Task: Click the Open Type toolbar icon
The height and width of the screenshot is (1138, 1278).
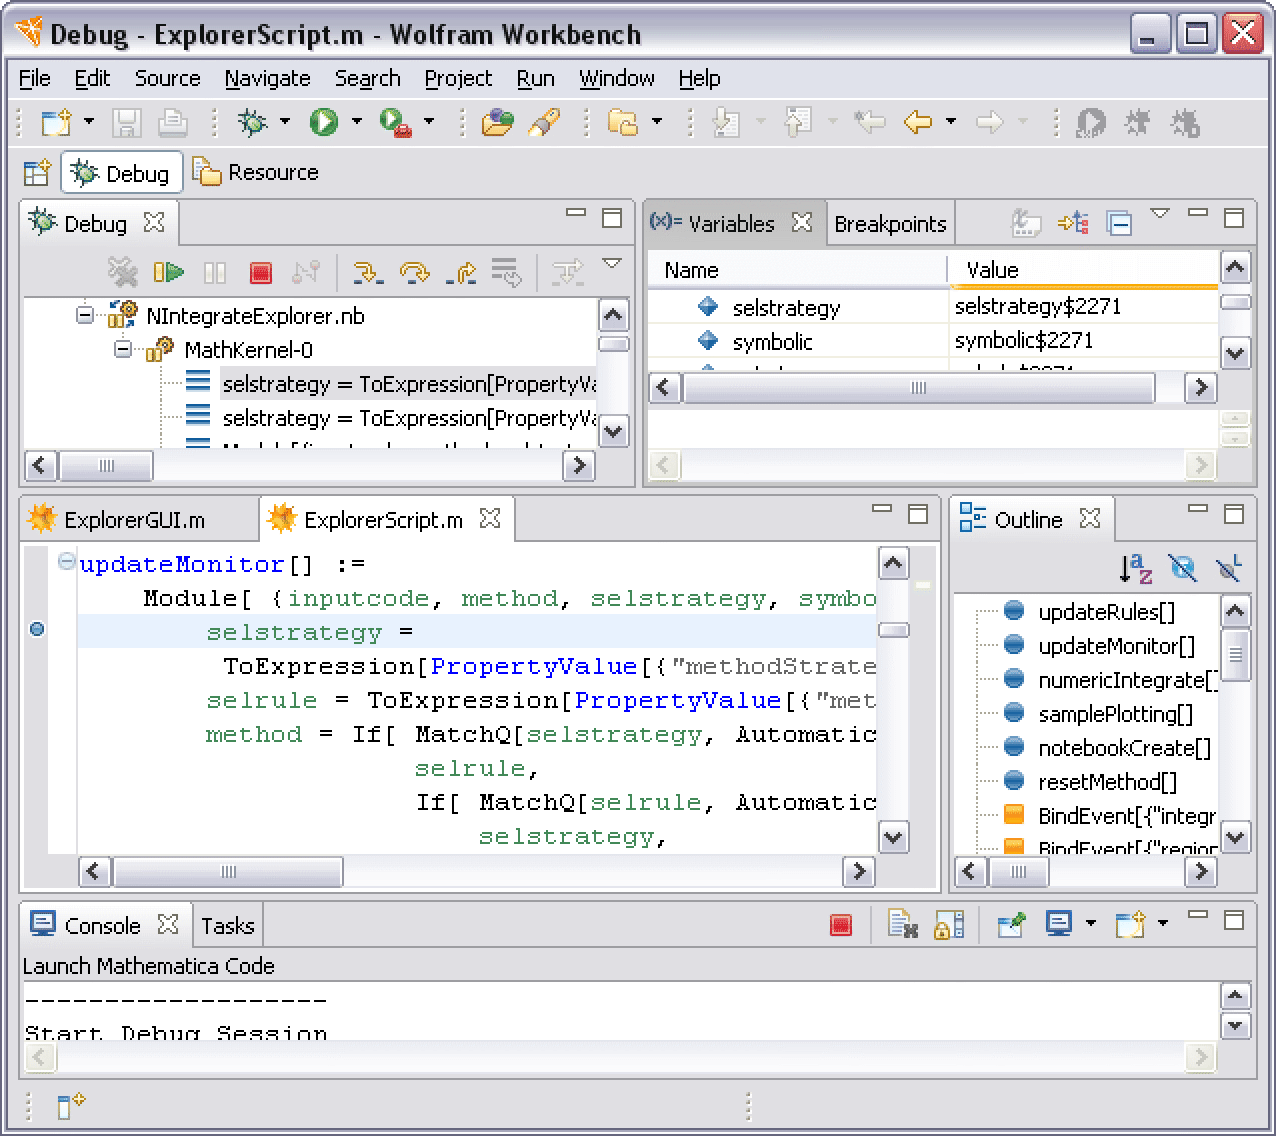Action: 497,123
